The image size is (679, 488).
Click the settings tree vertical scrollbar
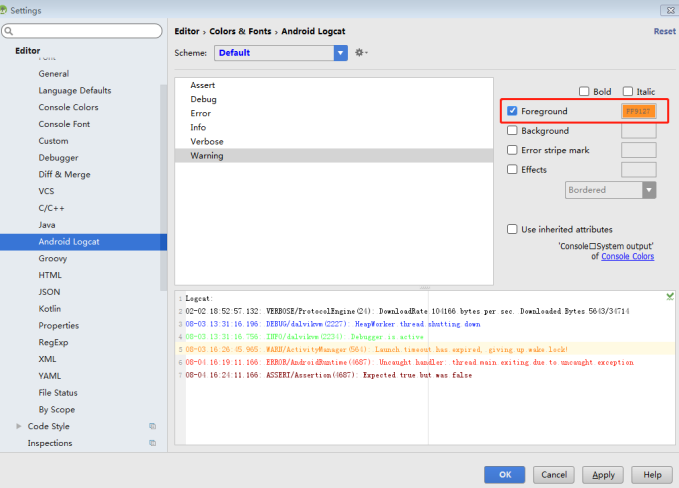click(x=163, y=187)
